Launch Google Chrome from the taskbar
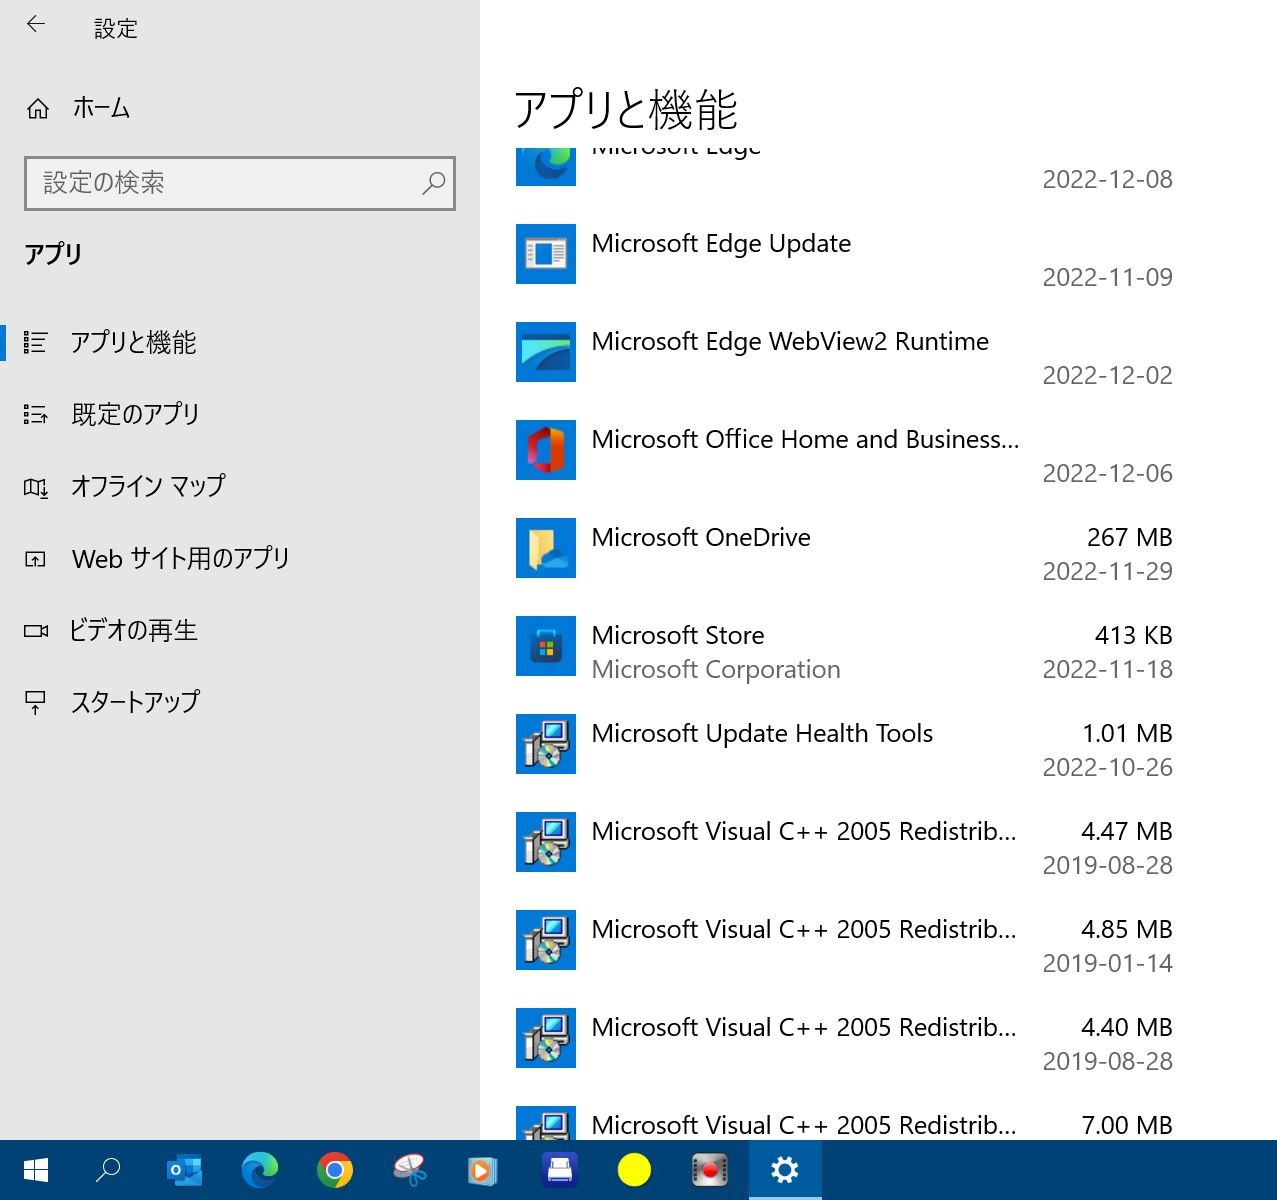This screenshot has width=1277, height=1200. (x=335, y=1170)
